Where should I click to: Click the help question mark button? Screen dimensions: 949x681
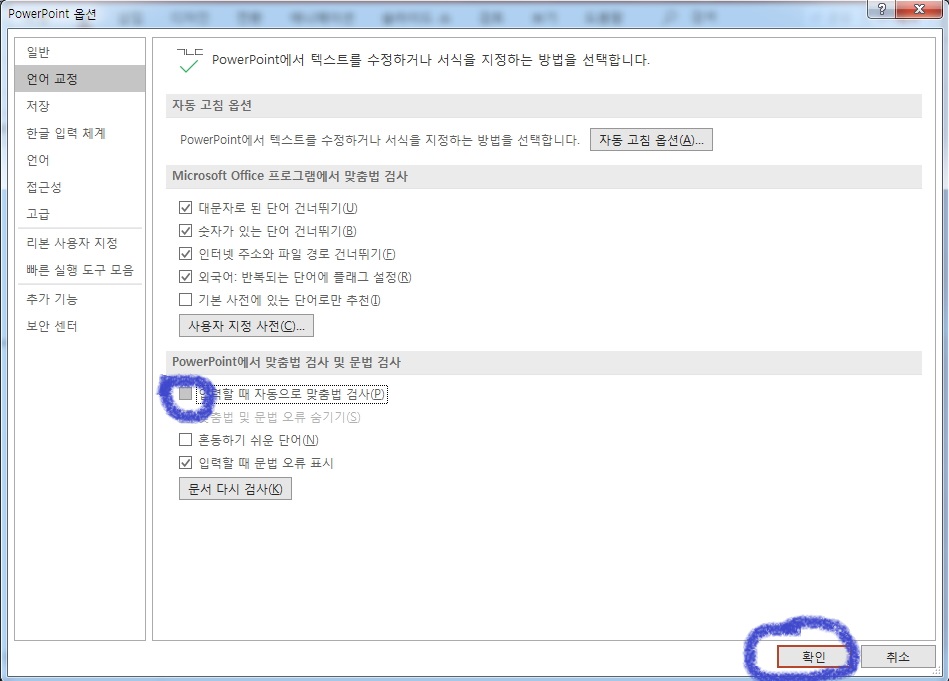point(882,9)
